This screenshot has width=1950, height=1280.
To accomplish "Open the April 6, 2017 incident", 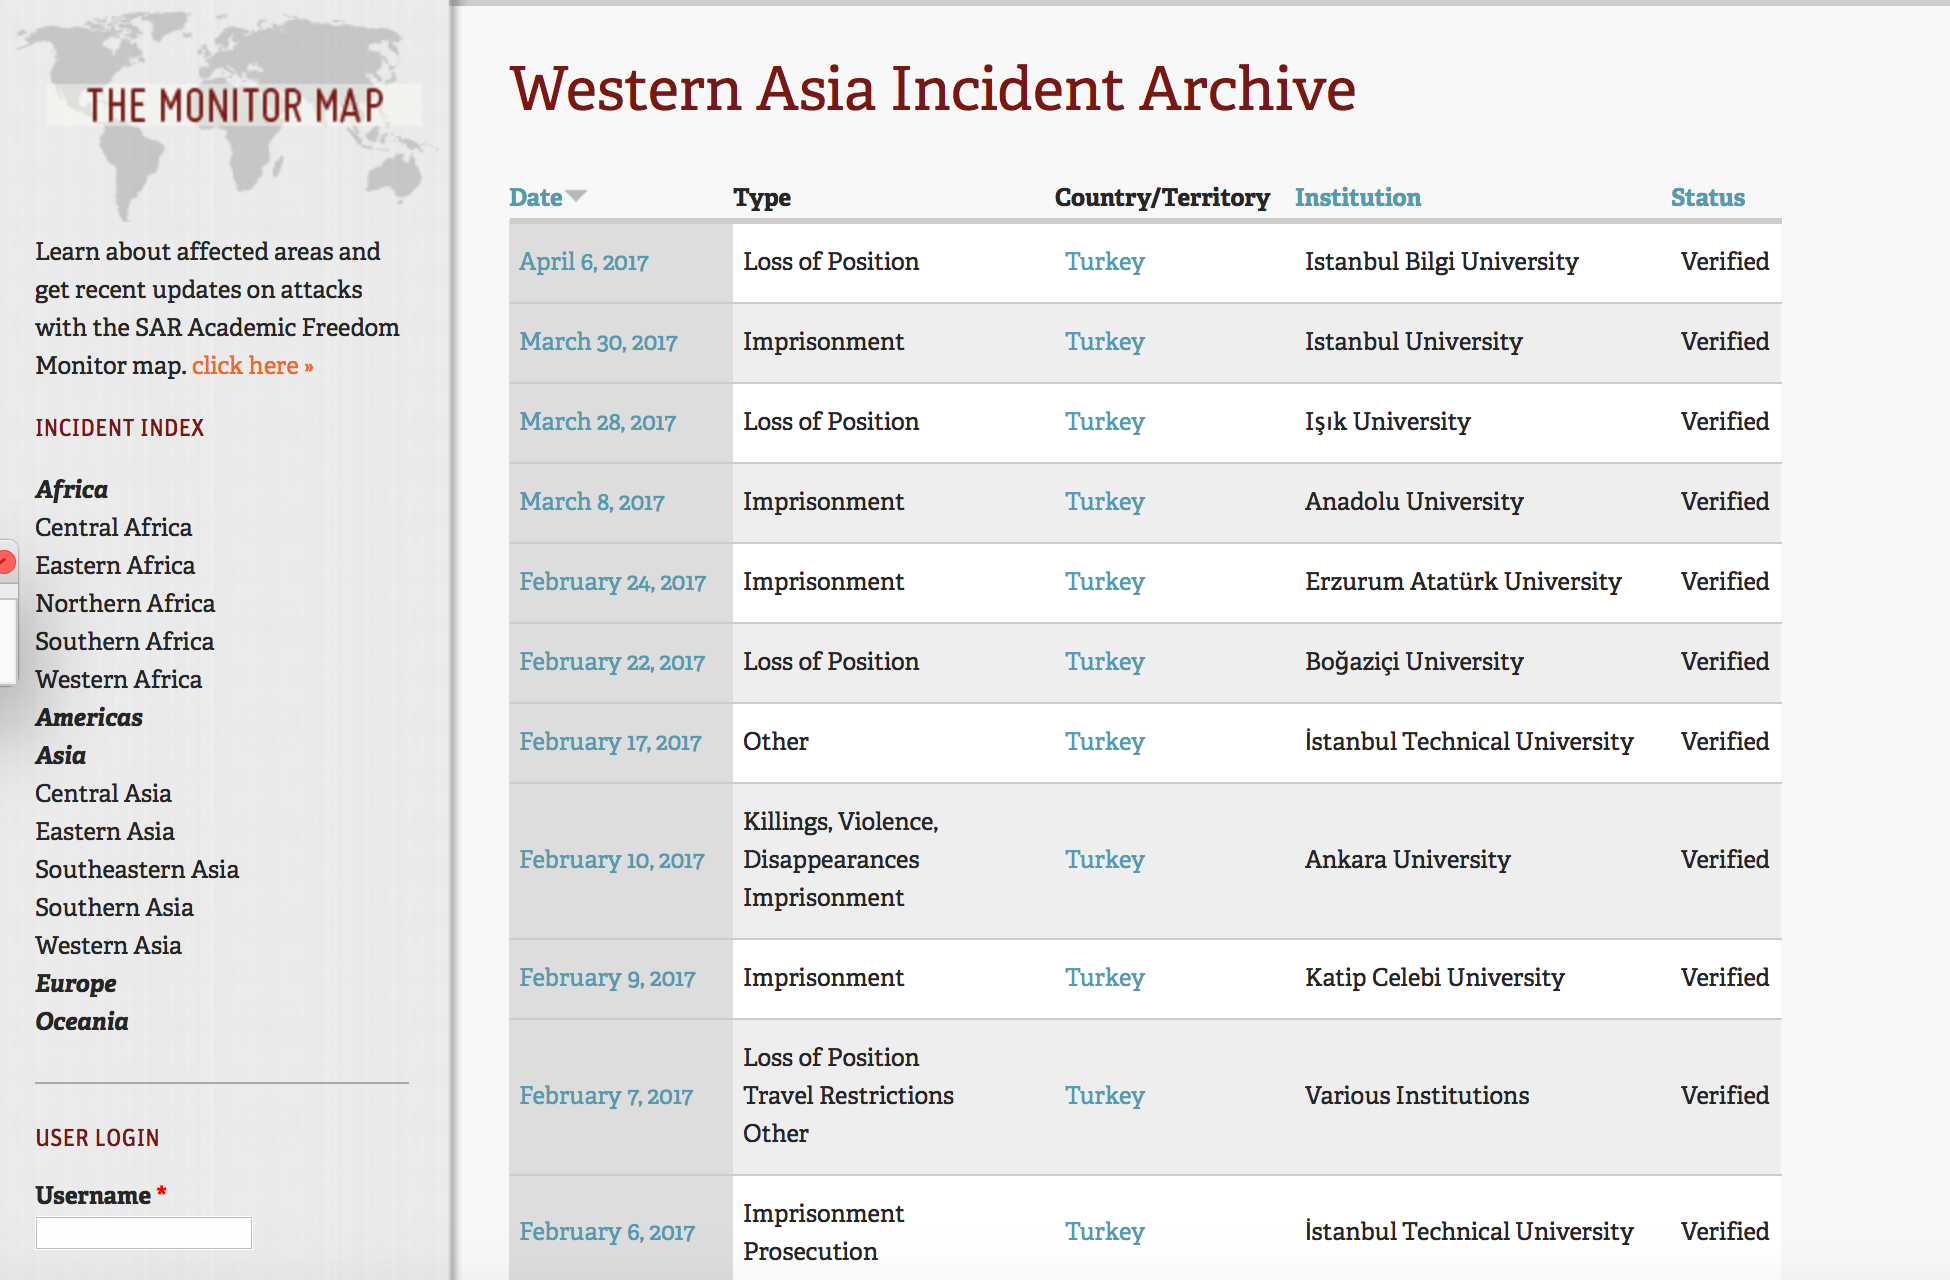I will pyautogui.click(x=583, y=262).
